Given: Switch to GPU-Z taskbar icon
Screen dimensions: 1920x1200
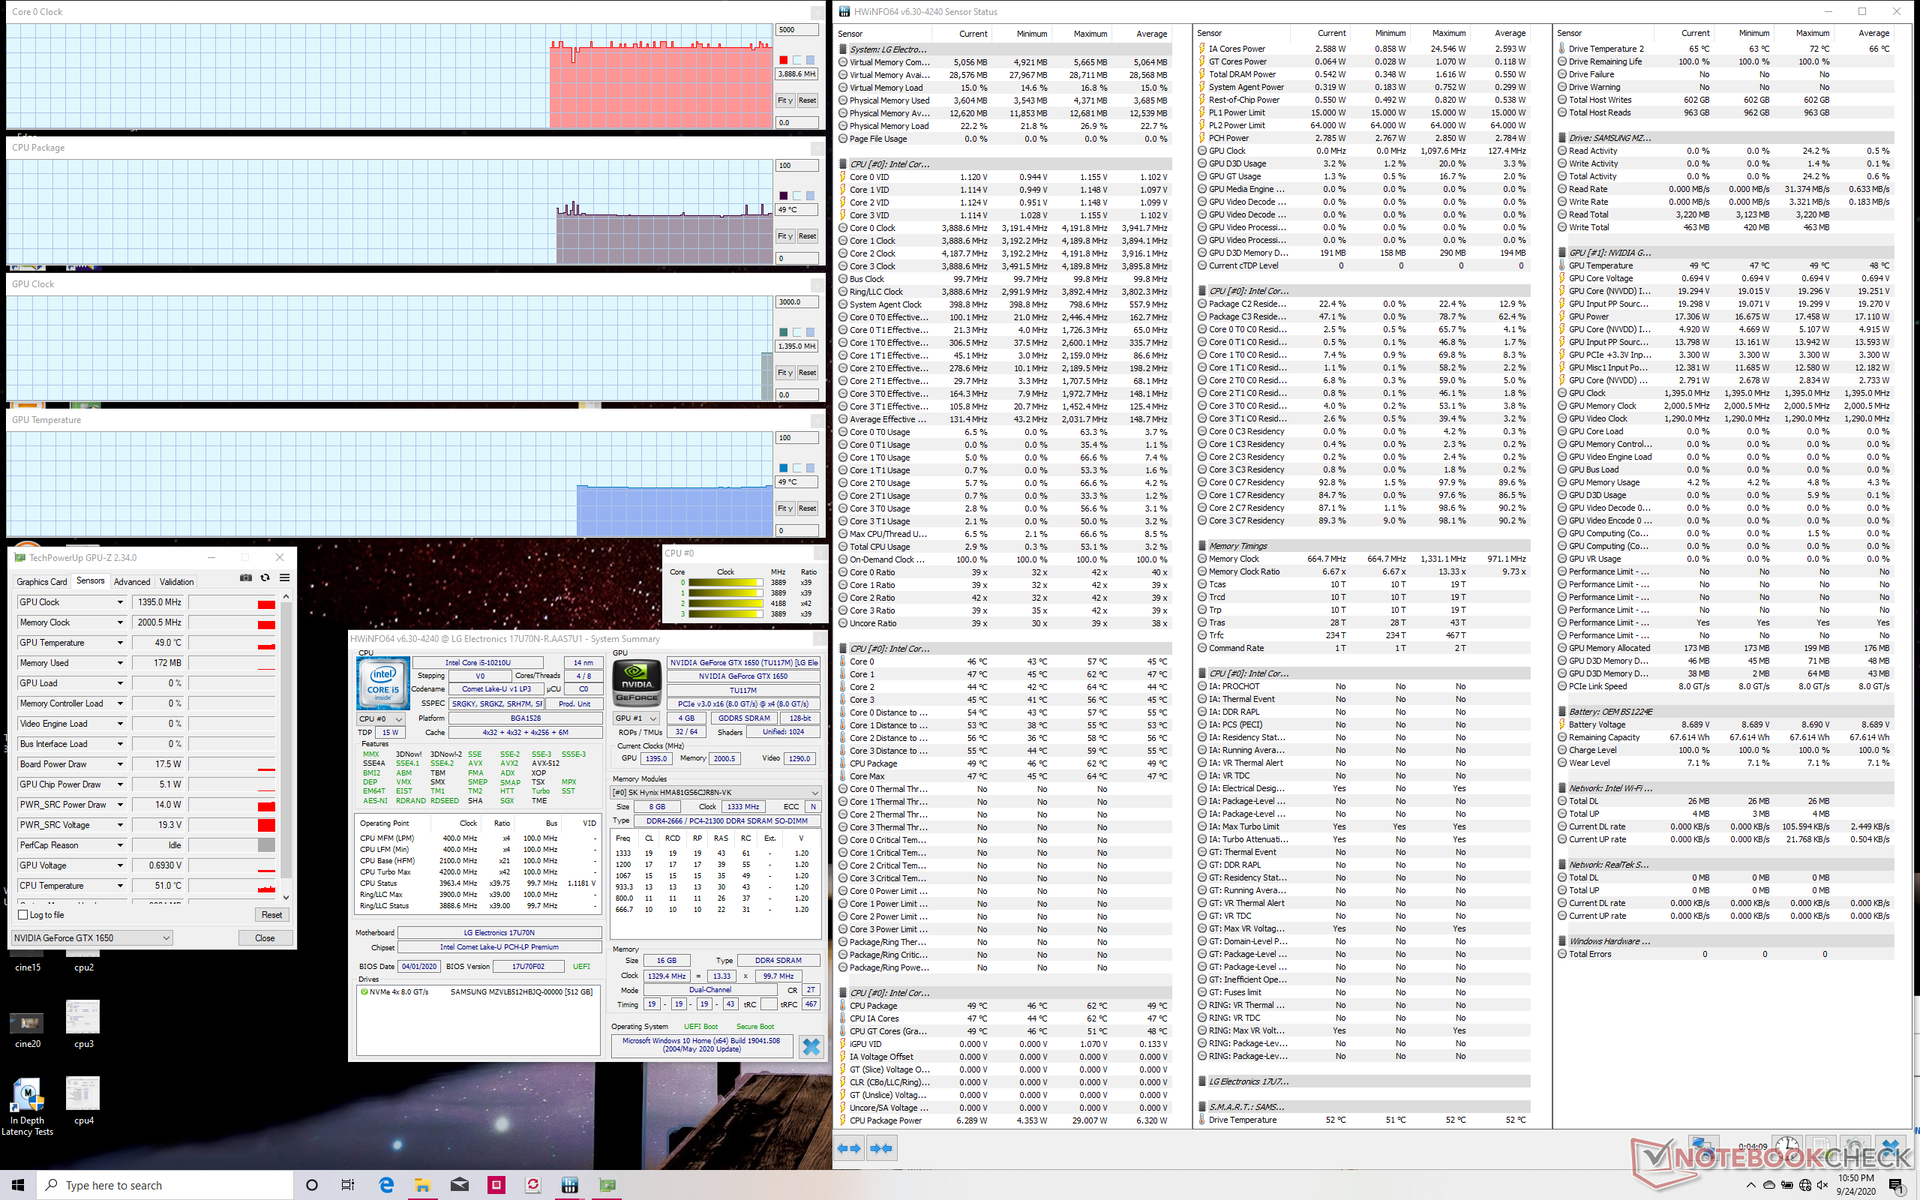Looking at the screenshot, I should pyautogui.click(x=607, y=1185).
